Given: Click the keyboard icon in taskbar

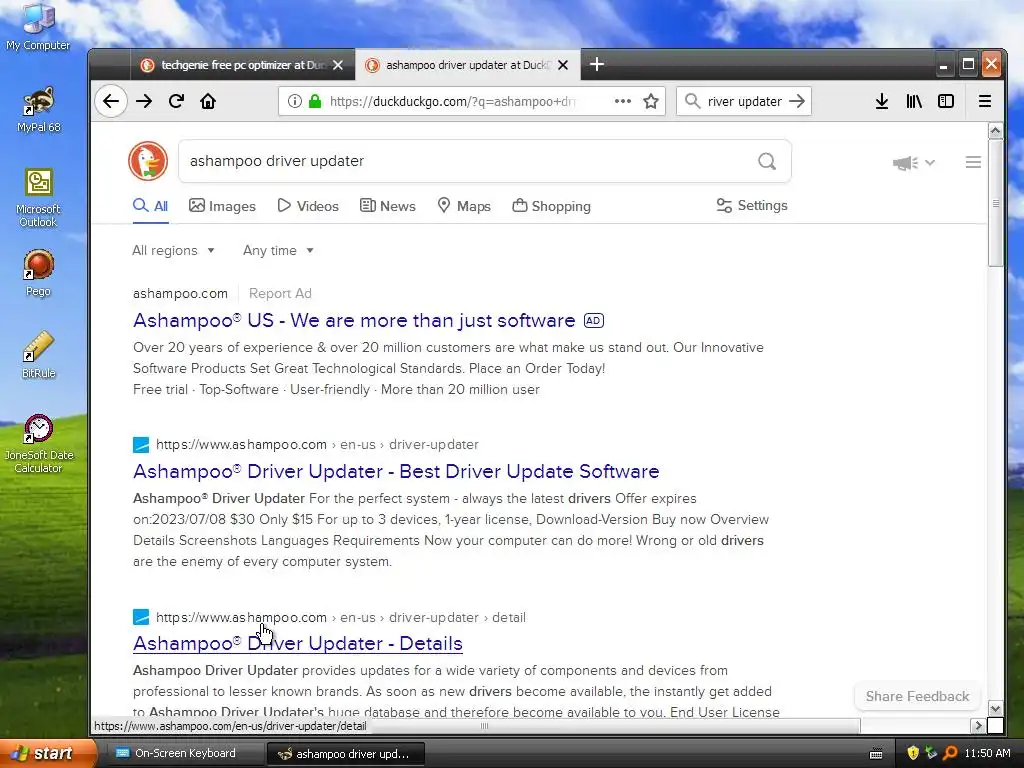Looking at the screenshot, I should click(x=876, y=754).
